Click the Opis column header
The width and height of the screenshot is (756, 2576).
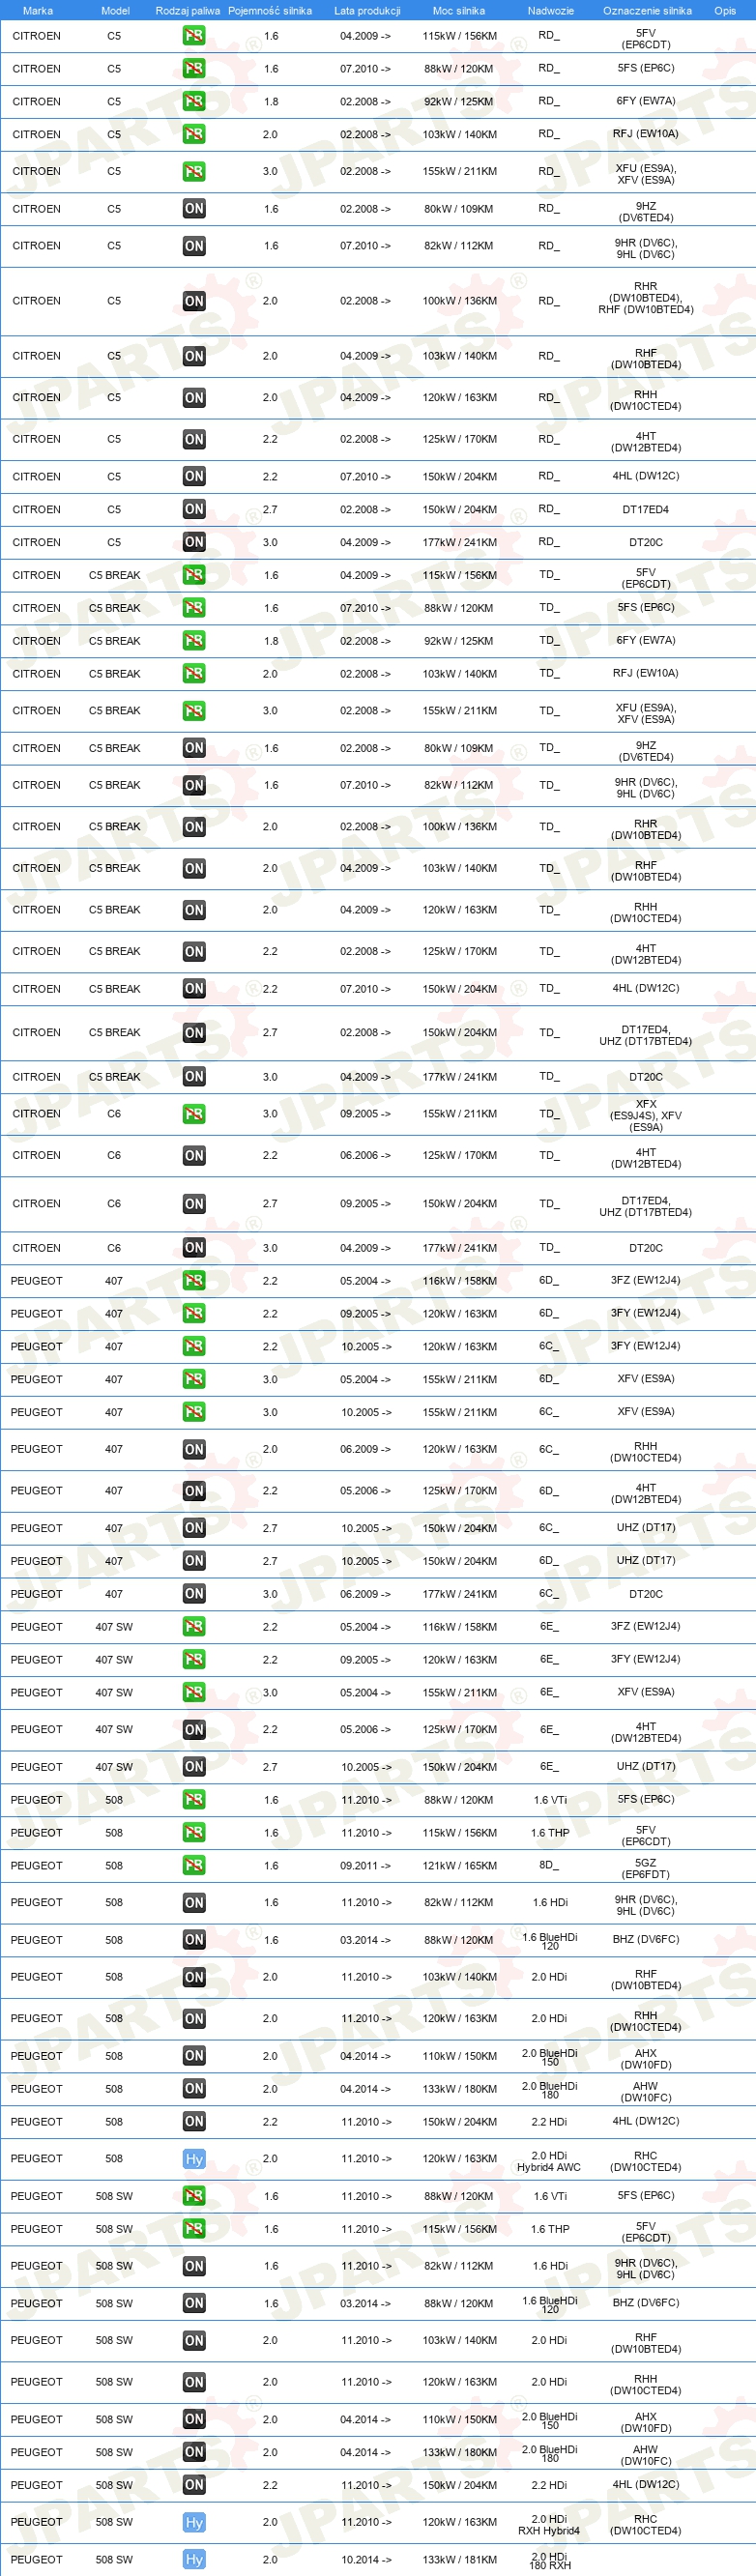pos(725,11)
